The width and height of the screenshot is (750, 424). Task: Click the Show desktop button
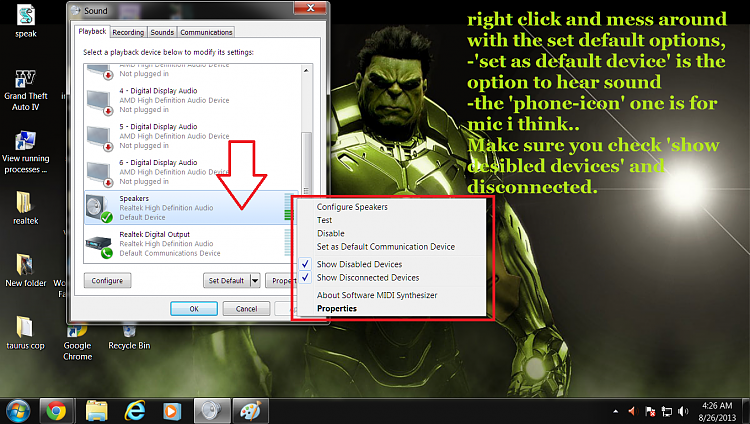[x=746, y=411]
